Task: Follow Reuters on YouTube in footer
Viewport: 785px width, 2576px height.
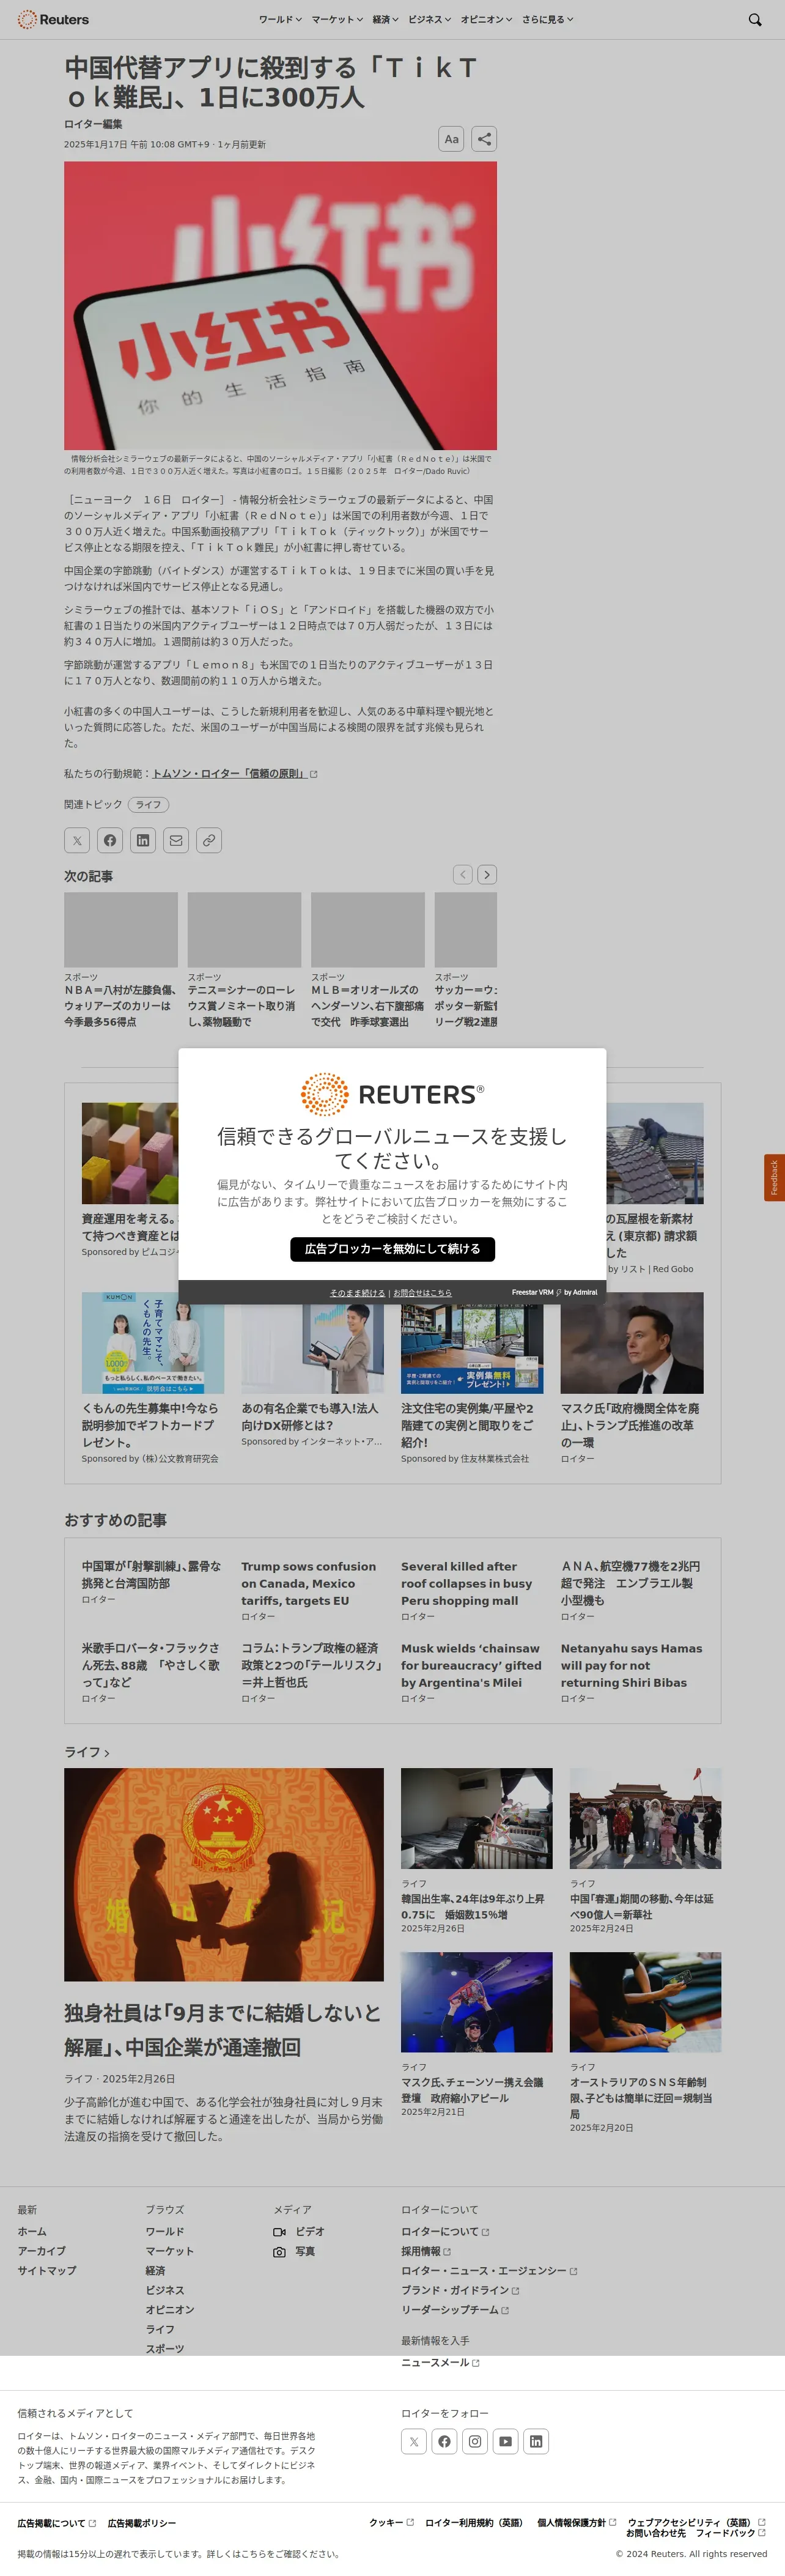Action: click(505, 2441)
